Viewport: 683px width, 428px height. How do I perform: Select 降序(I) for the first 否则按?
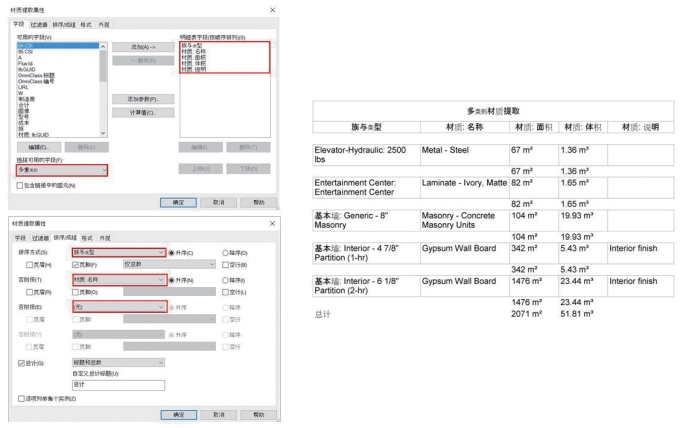[x=225, y=280]
